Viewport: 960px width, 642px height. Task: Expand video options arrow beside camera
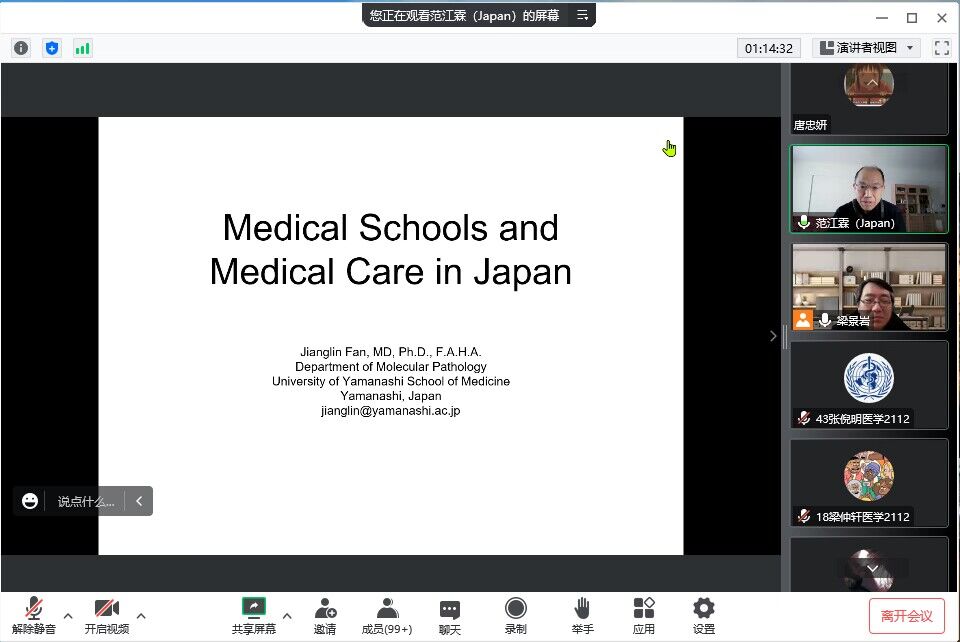point(141,615)
